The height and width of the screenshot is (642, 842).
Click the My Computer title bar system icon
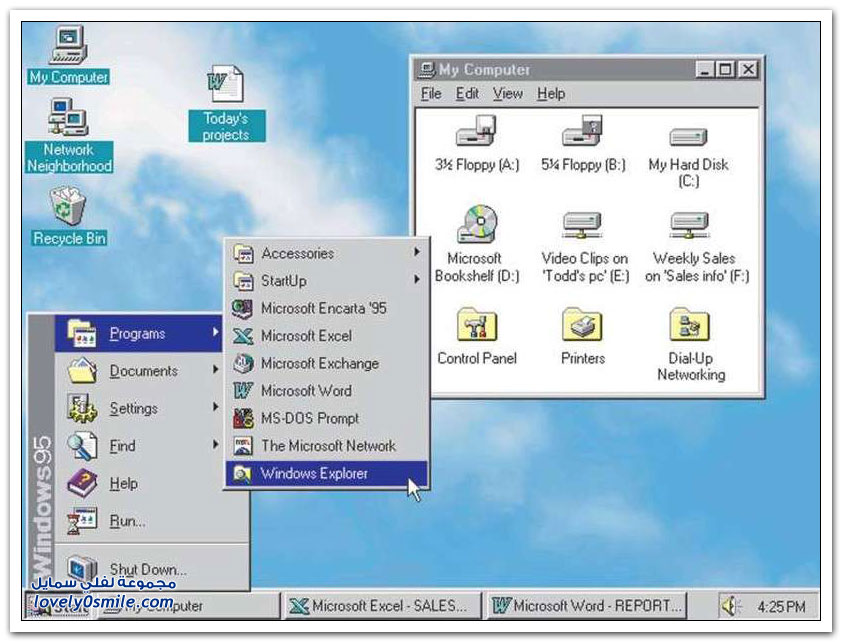(427, 70)
